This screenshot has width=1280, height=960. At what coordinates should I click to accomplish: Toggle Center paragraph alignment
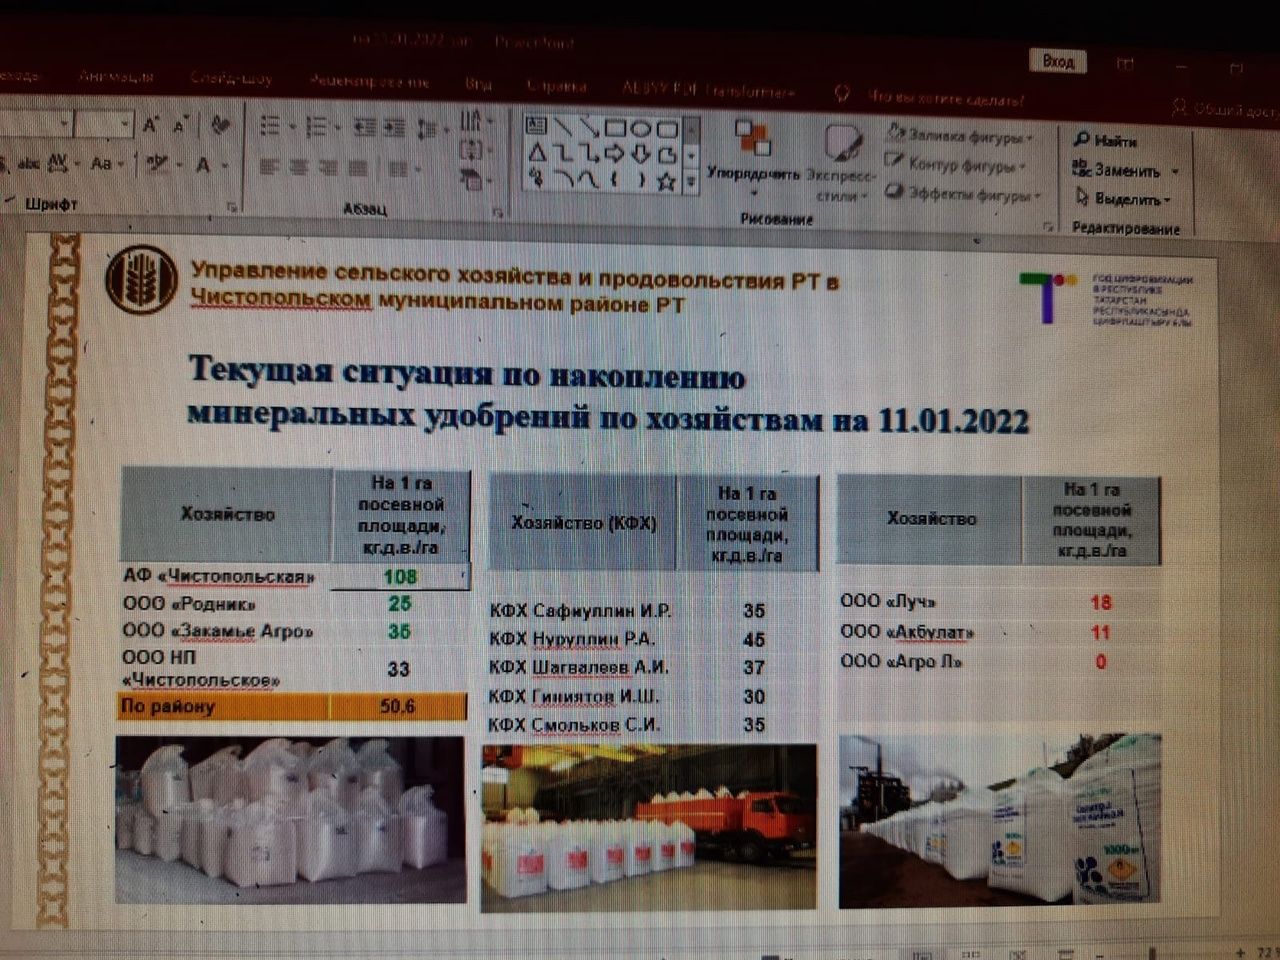coord(298,168)
